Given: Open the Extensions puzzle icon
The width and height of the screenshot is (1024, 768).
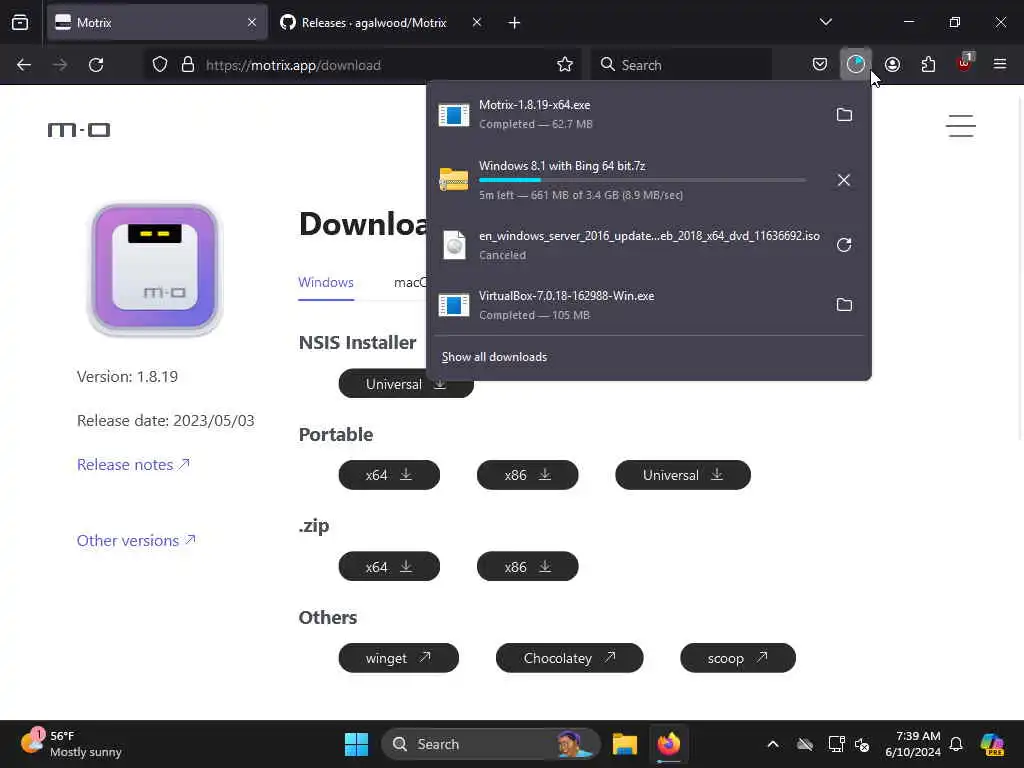Looking at the screenshot, I should point(928,64).
